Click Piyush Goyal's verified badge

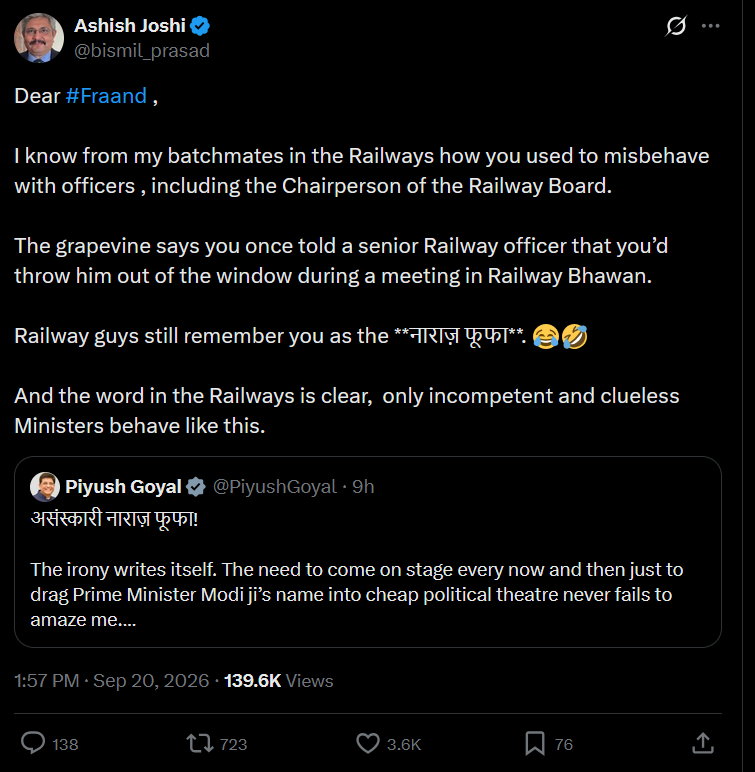point(196,487)
